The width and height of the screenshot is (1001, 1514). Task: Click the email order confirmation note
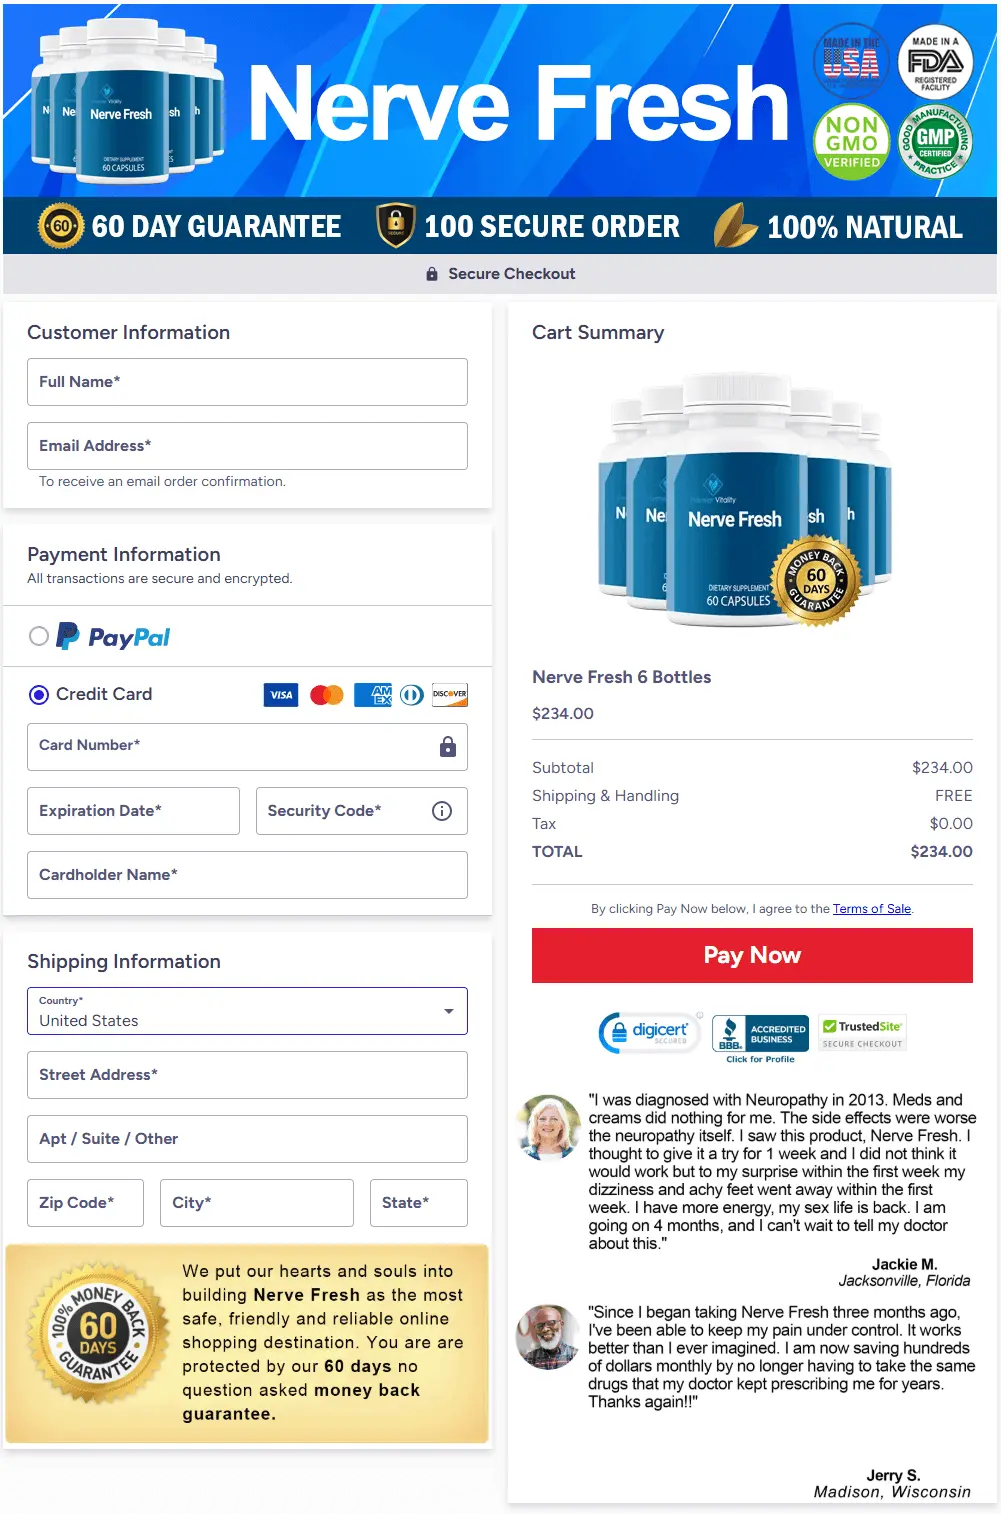coord(162,482)
